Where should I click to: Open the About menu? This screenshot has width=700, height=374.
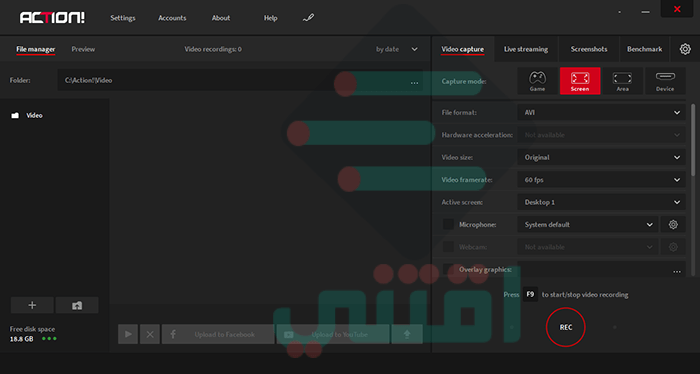click(x=221, y=18)
